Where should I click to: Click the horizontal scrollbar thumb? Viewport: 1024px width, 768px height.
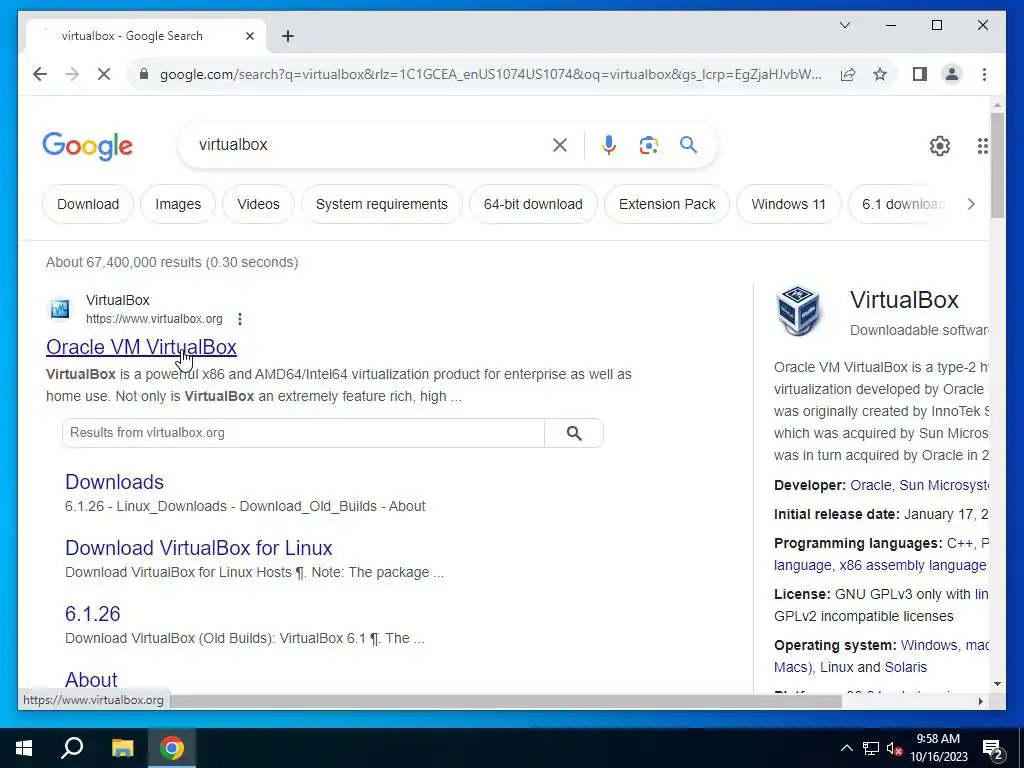(x=505, y=701)
